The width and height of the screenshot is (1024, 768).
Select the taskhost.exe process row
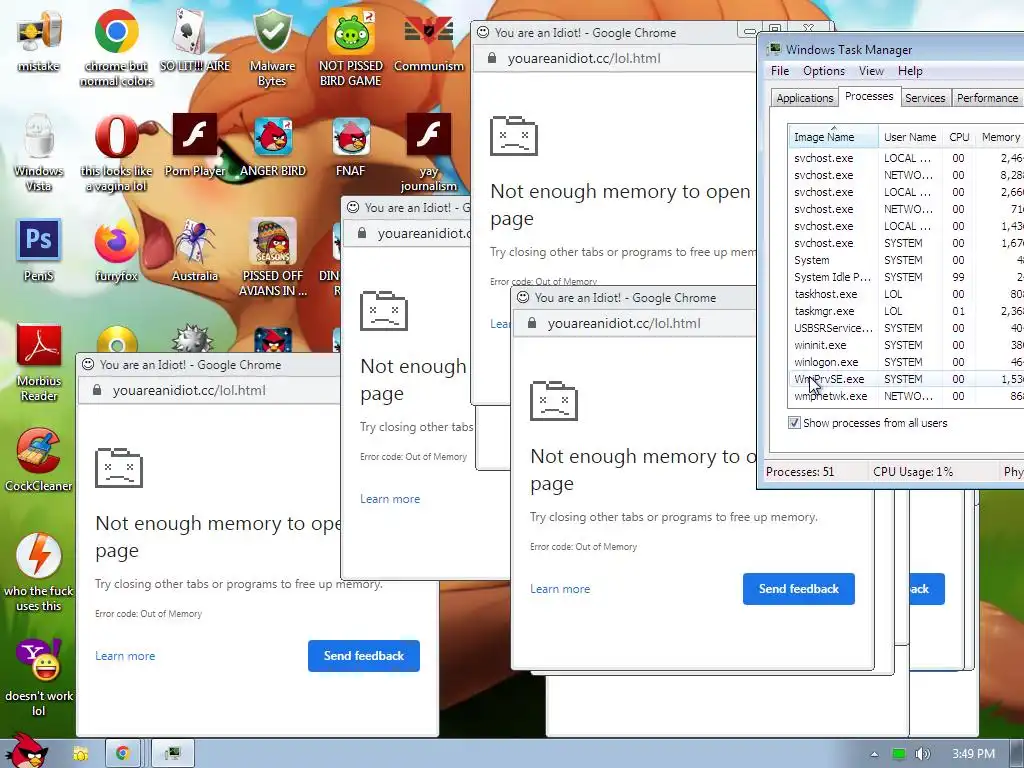point(906,294)
